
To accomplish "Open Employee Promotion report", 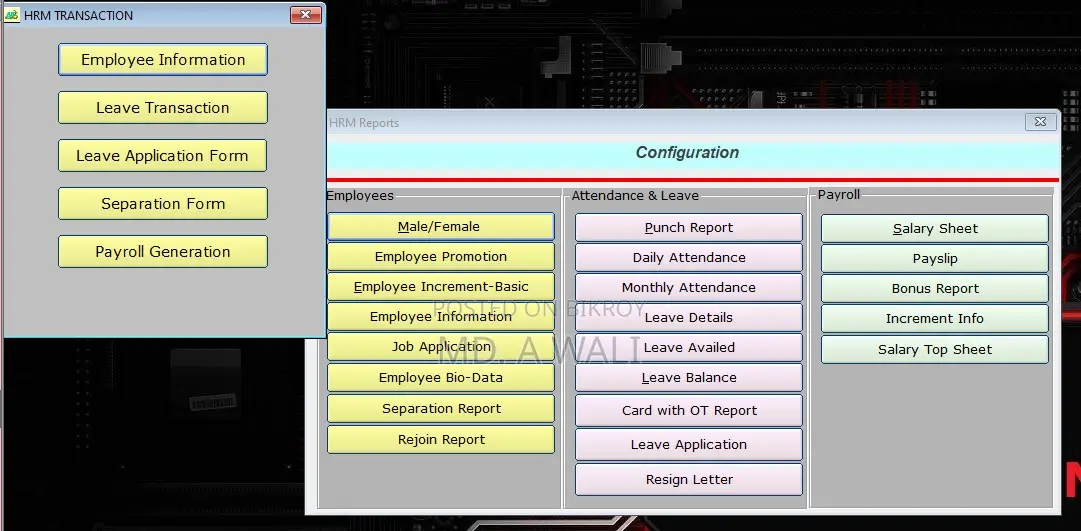I will pos(441,257).
